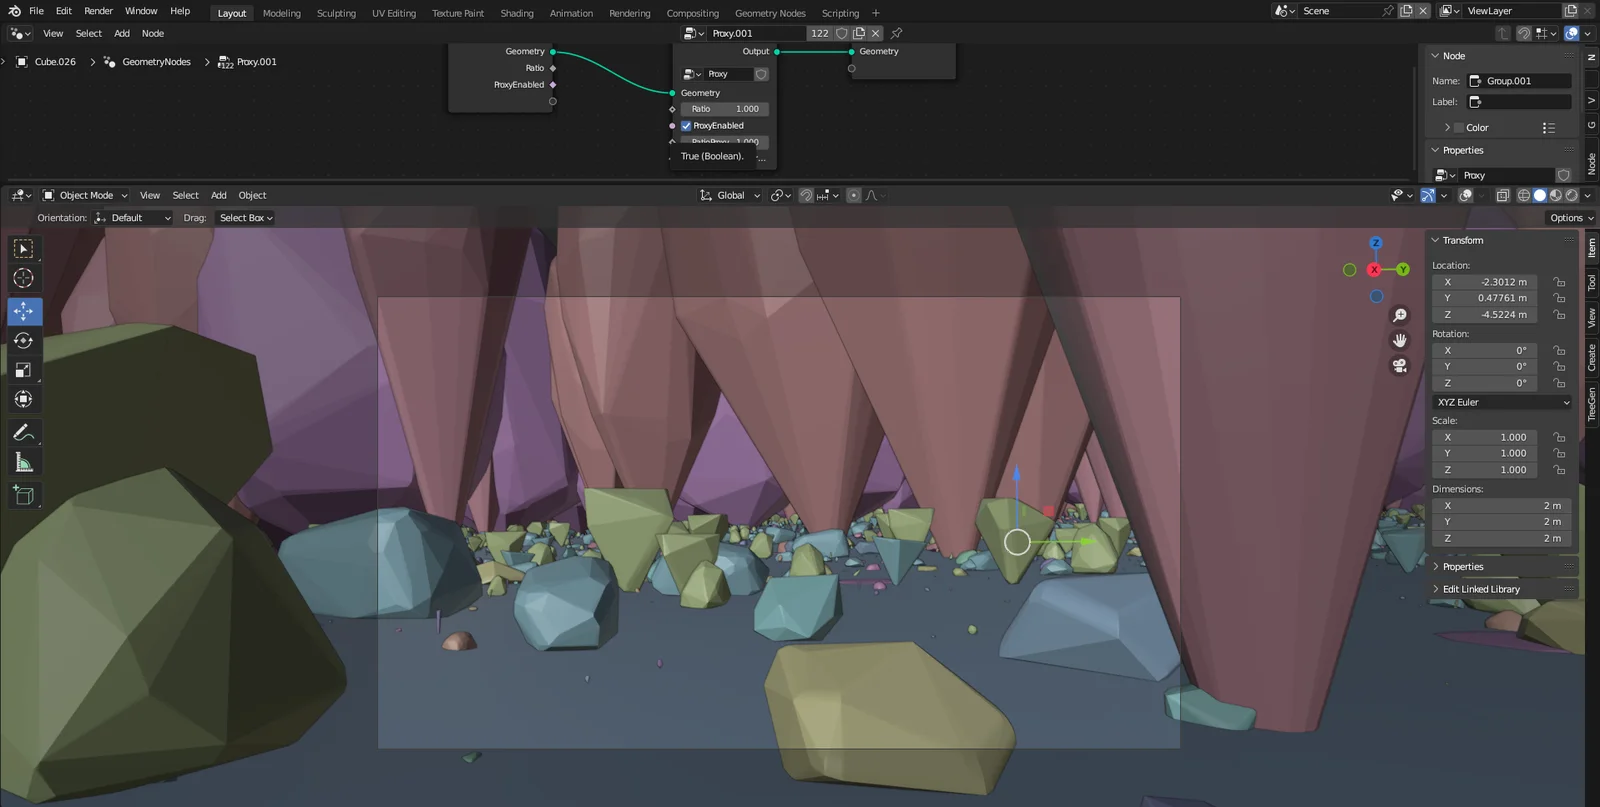The image size is (1600, 807).
Task: Open the viewport shading options dropdown arrow
Action: pyautogui.click(x=1588, y=195)
